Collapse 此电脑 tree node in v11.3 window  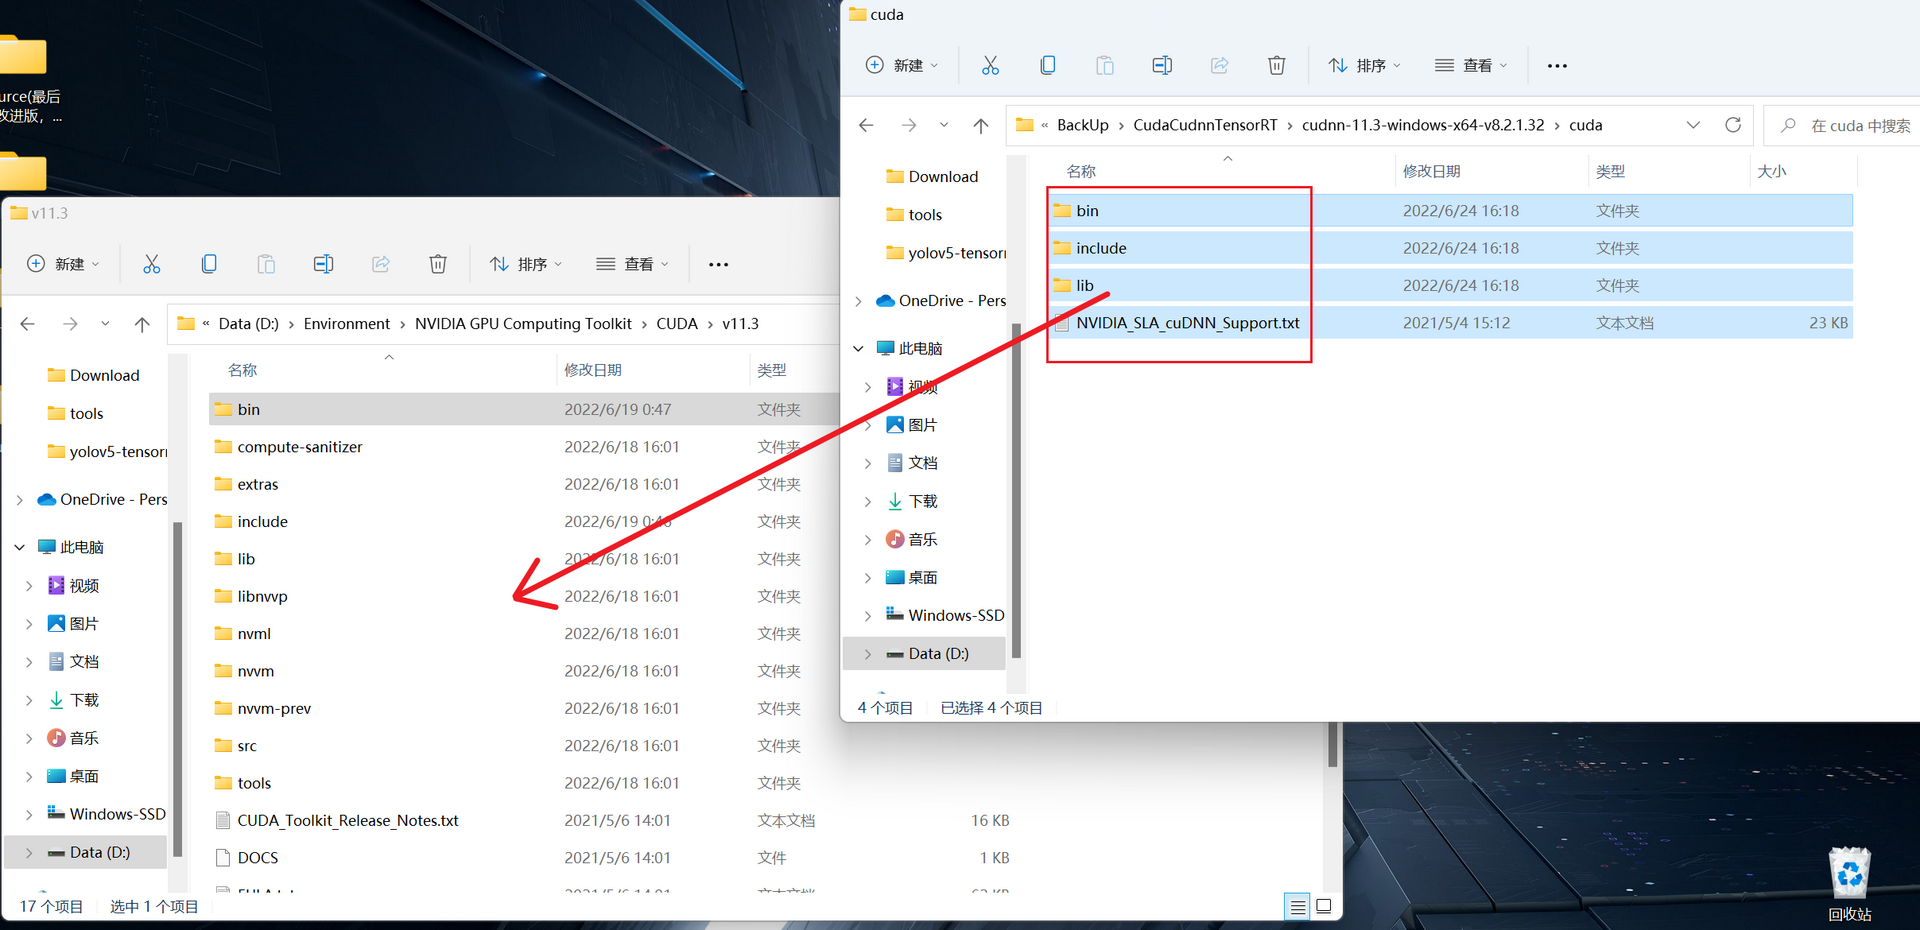pyautogui.click(x=19, y=548)
